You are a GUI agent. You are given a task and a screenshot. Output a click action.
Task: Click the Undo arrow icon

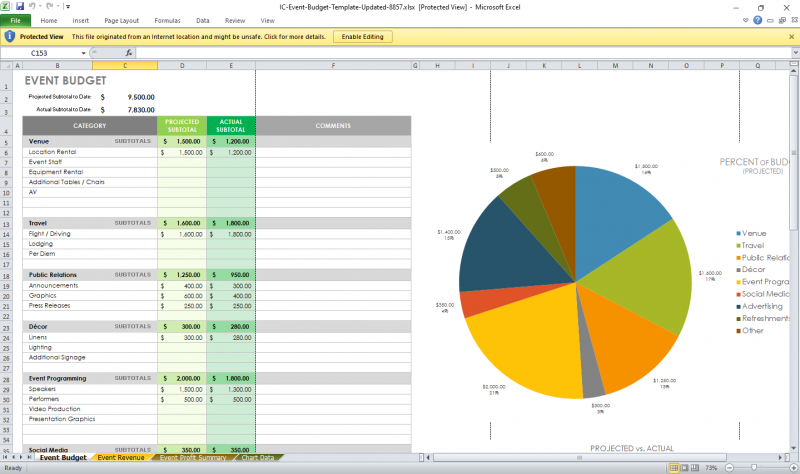(32, 7)
